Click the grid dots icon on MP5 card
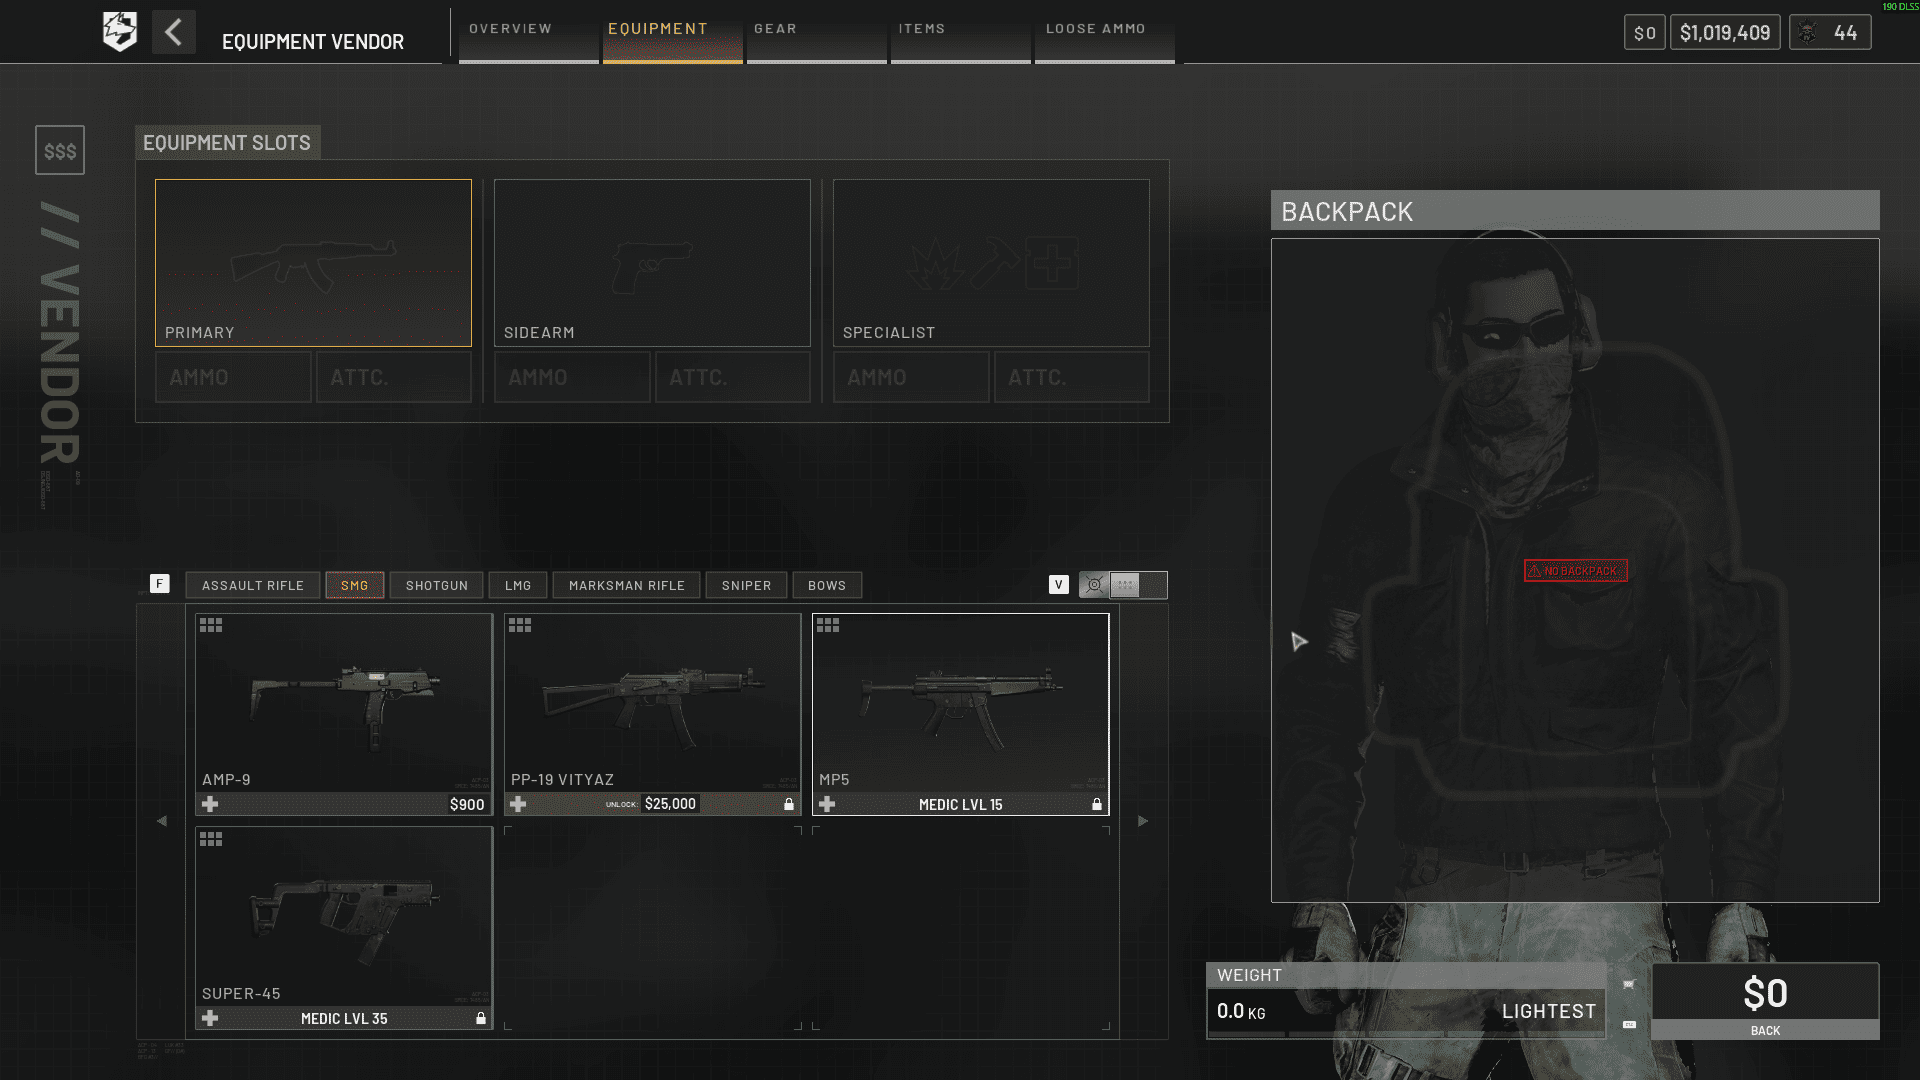Screen dimensions: 1920x1080 tap(828, 625)
